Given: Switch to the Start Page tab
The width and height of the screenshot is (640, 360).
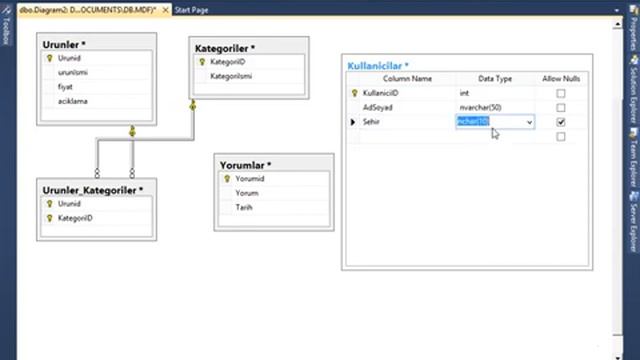Looking at the screenshot, I should (x=191, y=10).
